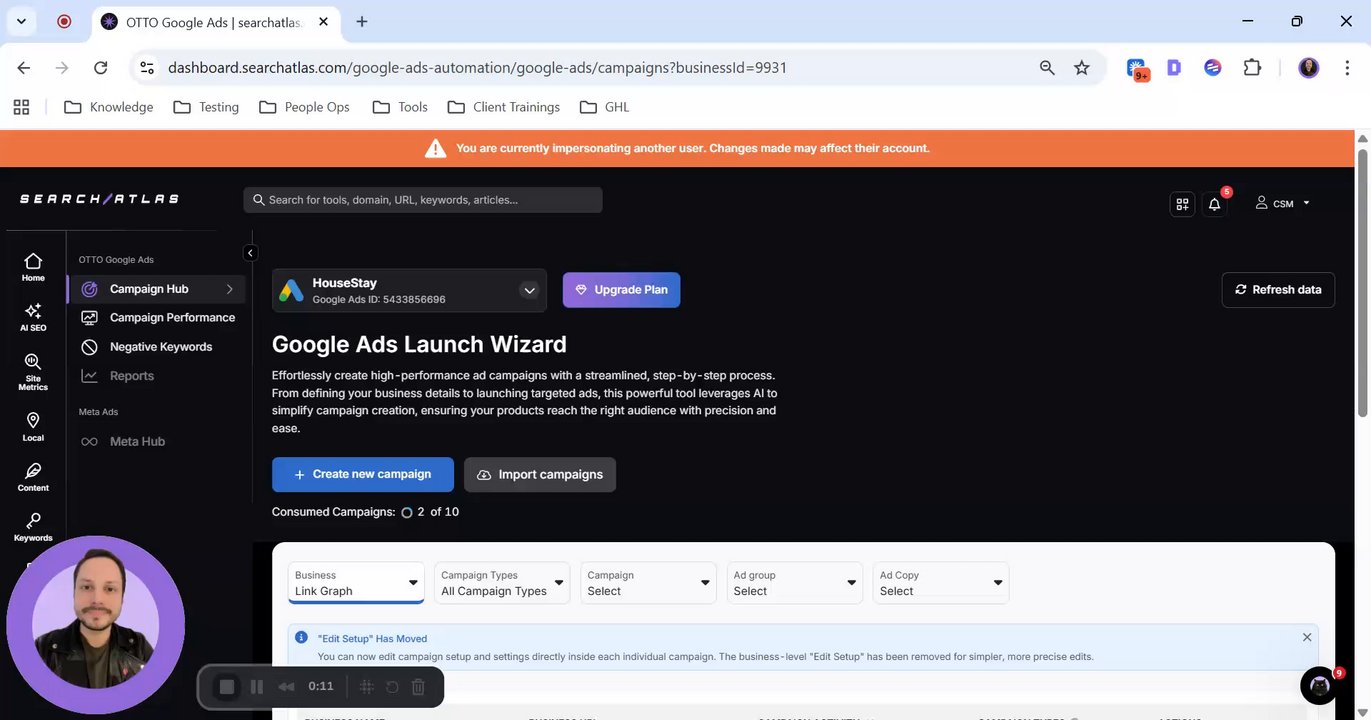Viewport: 1371px width, 720px height.
Task: Switch to the OTTO Google Ads browser tab
Action: click(214, 22)
